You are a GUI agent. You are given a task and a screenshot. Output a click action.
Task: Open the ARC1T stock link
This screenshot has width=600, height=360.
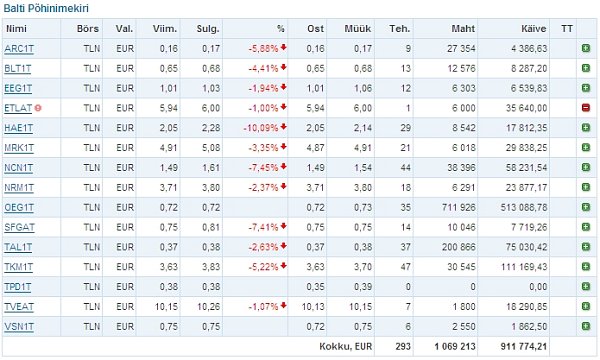(19, 49)
